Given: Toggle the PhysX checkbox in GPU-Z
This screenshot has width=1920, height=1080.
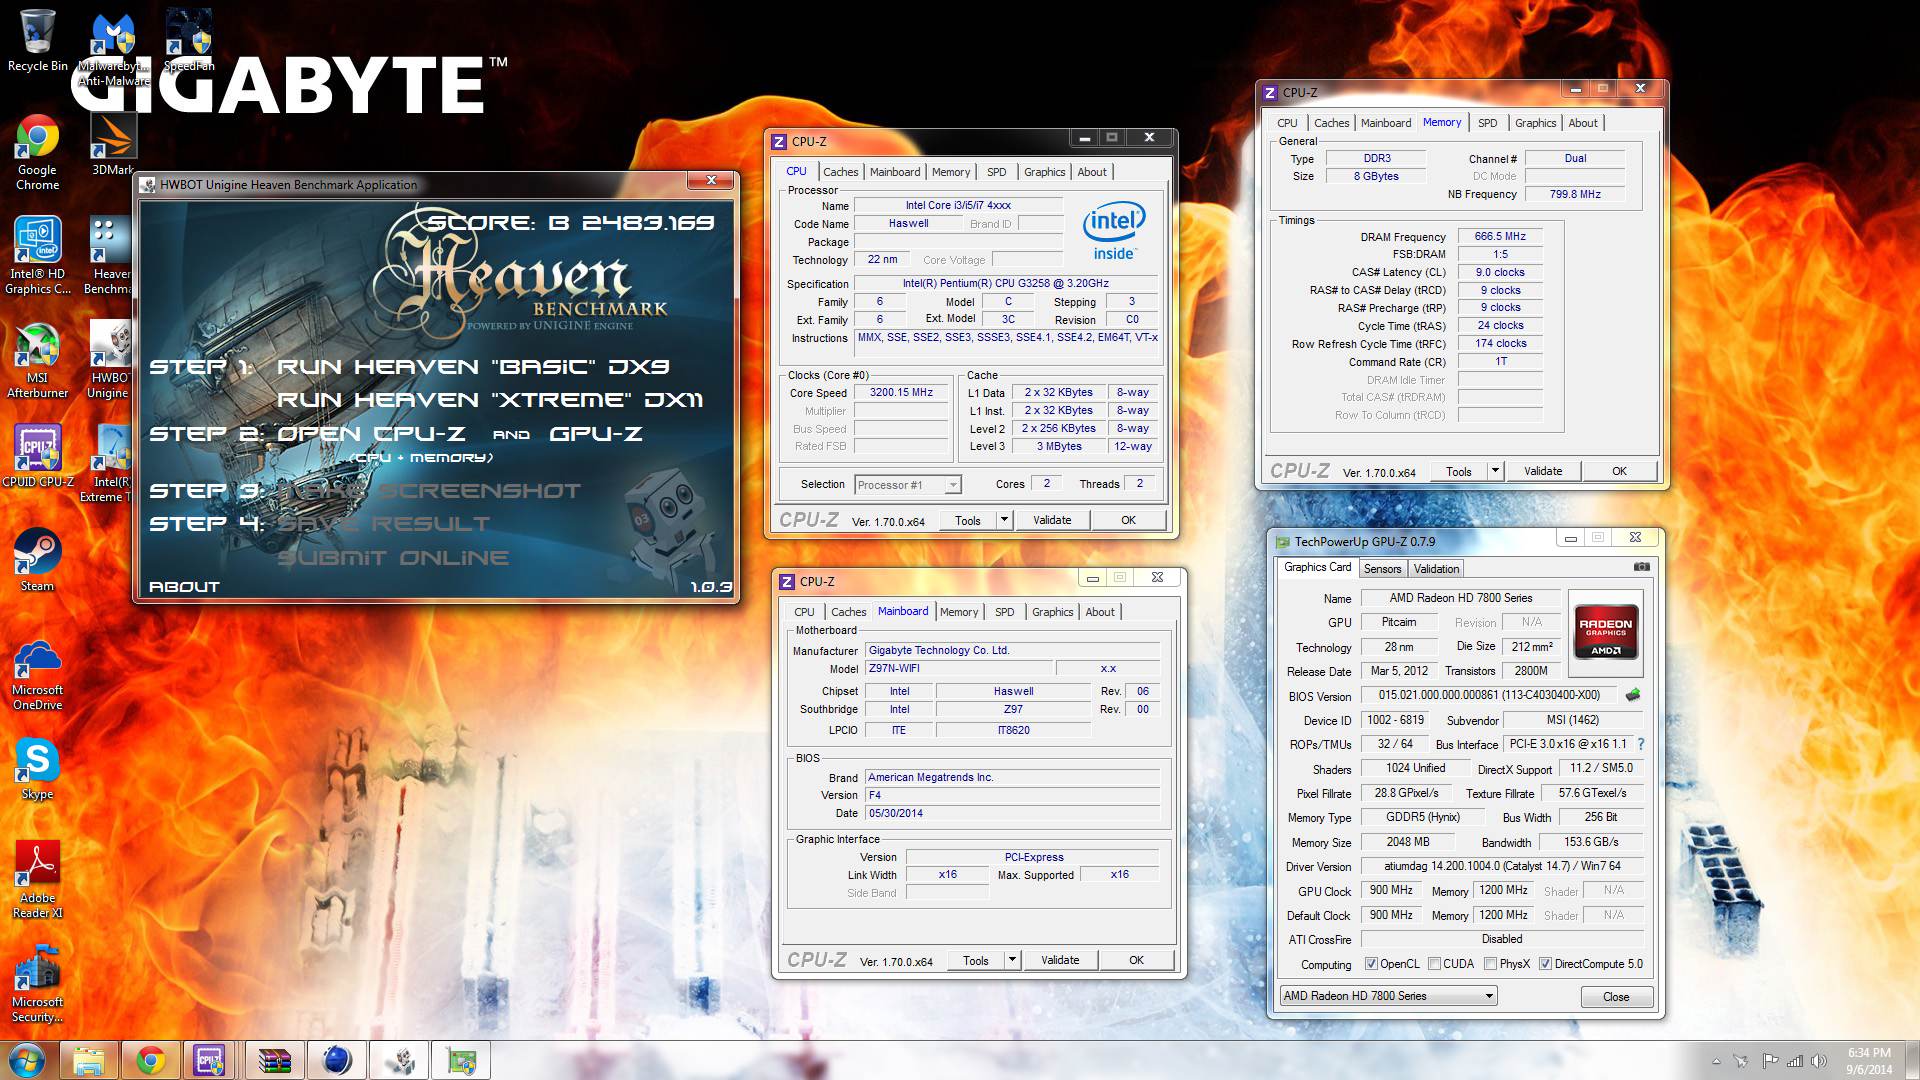Looking at the screenshot, I should pyautogui.click(x=1490, y=964).
